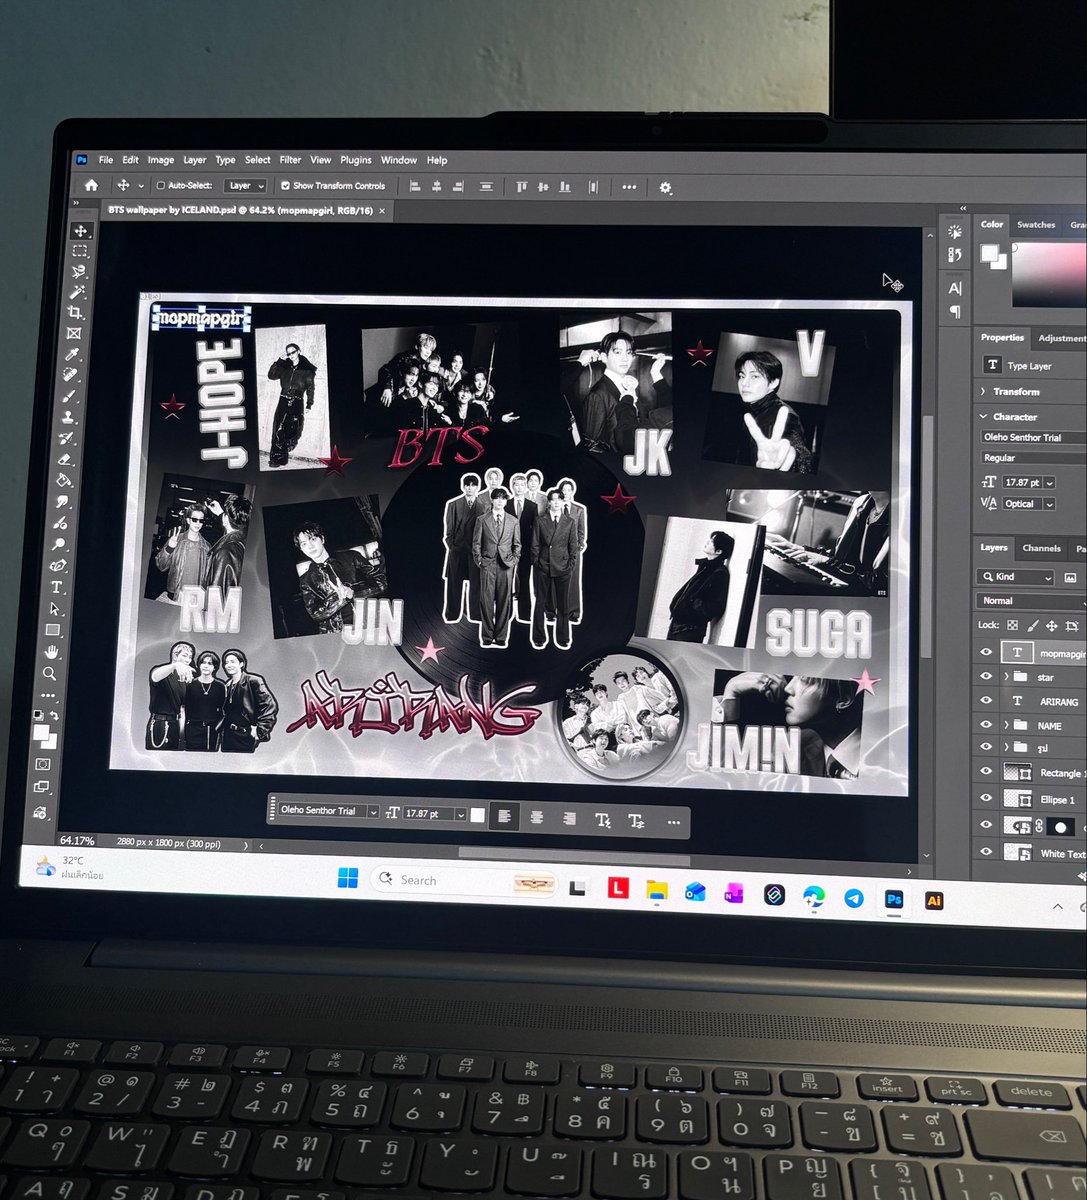Click lock transparent pixels icon in Layers
This screenshot has height=1200, width=1087.
pyautogui.click(x=1012, y=625)
